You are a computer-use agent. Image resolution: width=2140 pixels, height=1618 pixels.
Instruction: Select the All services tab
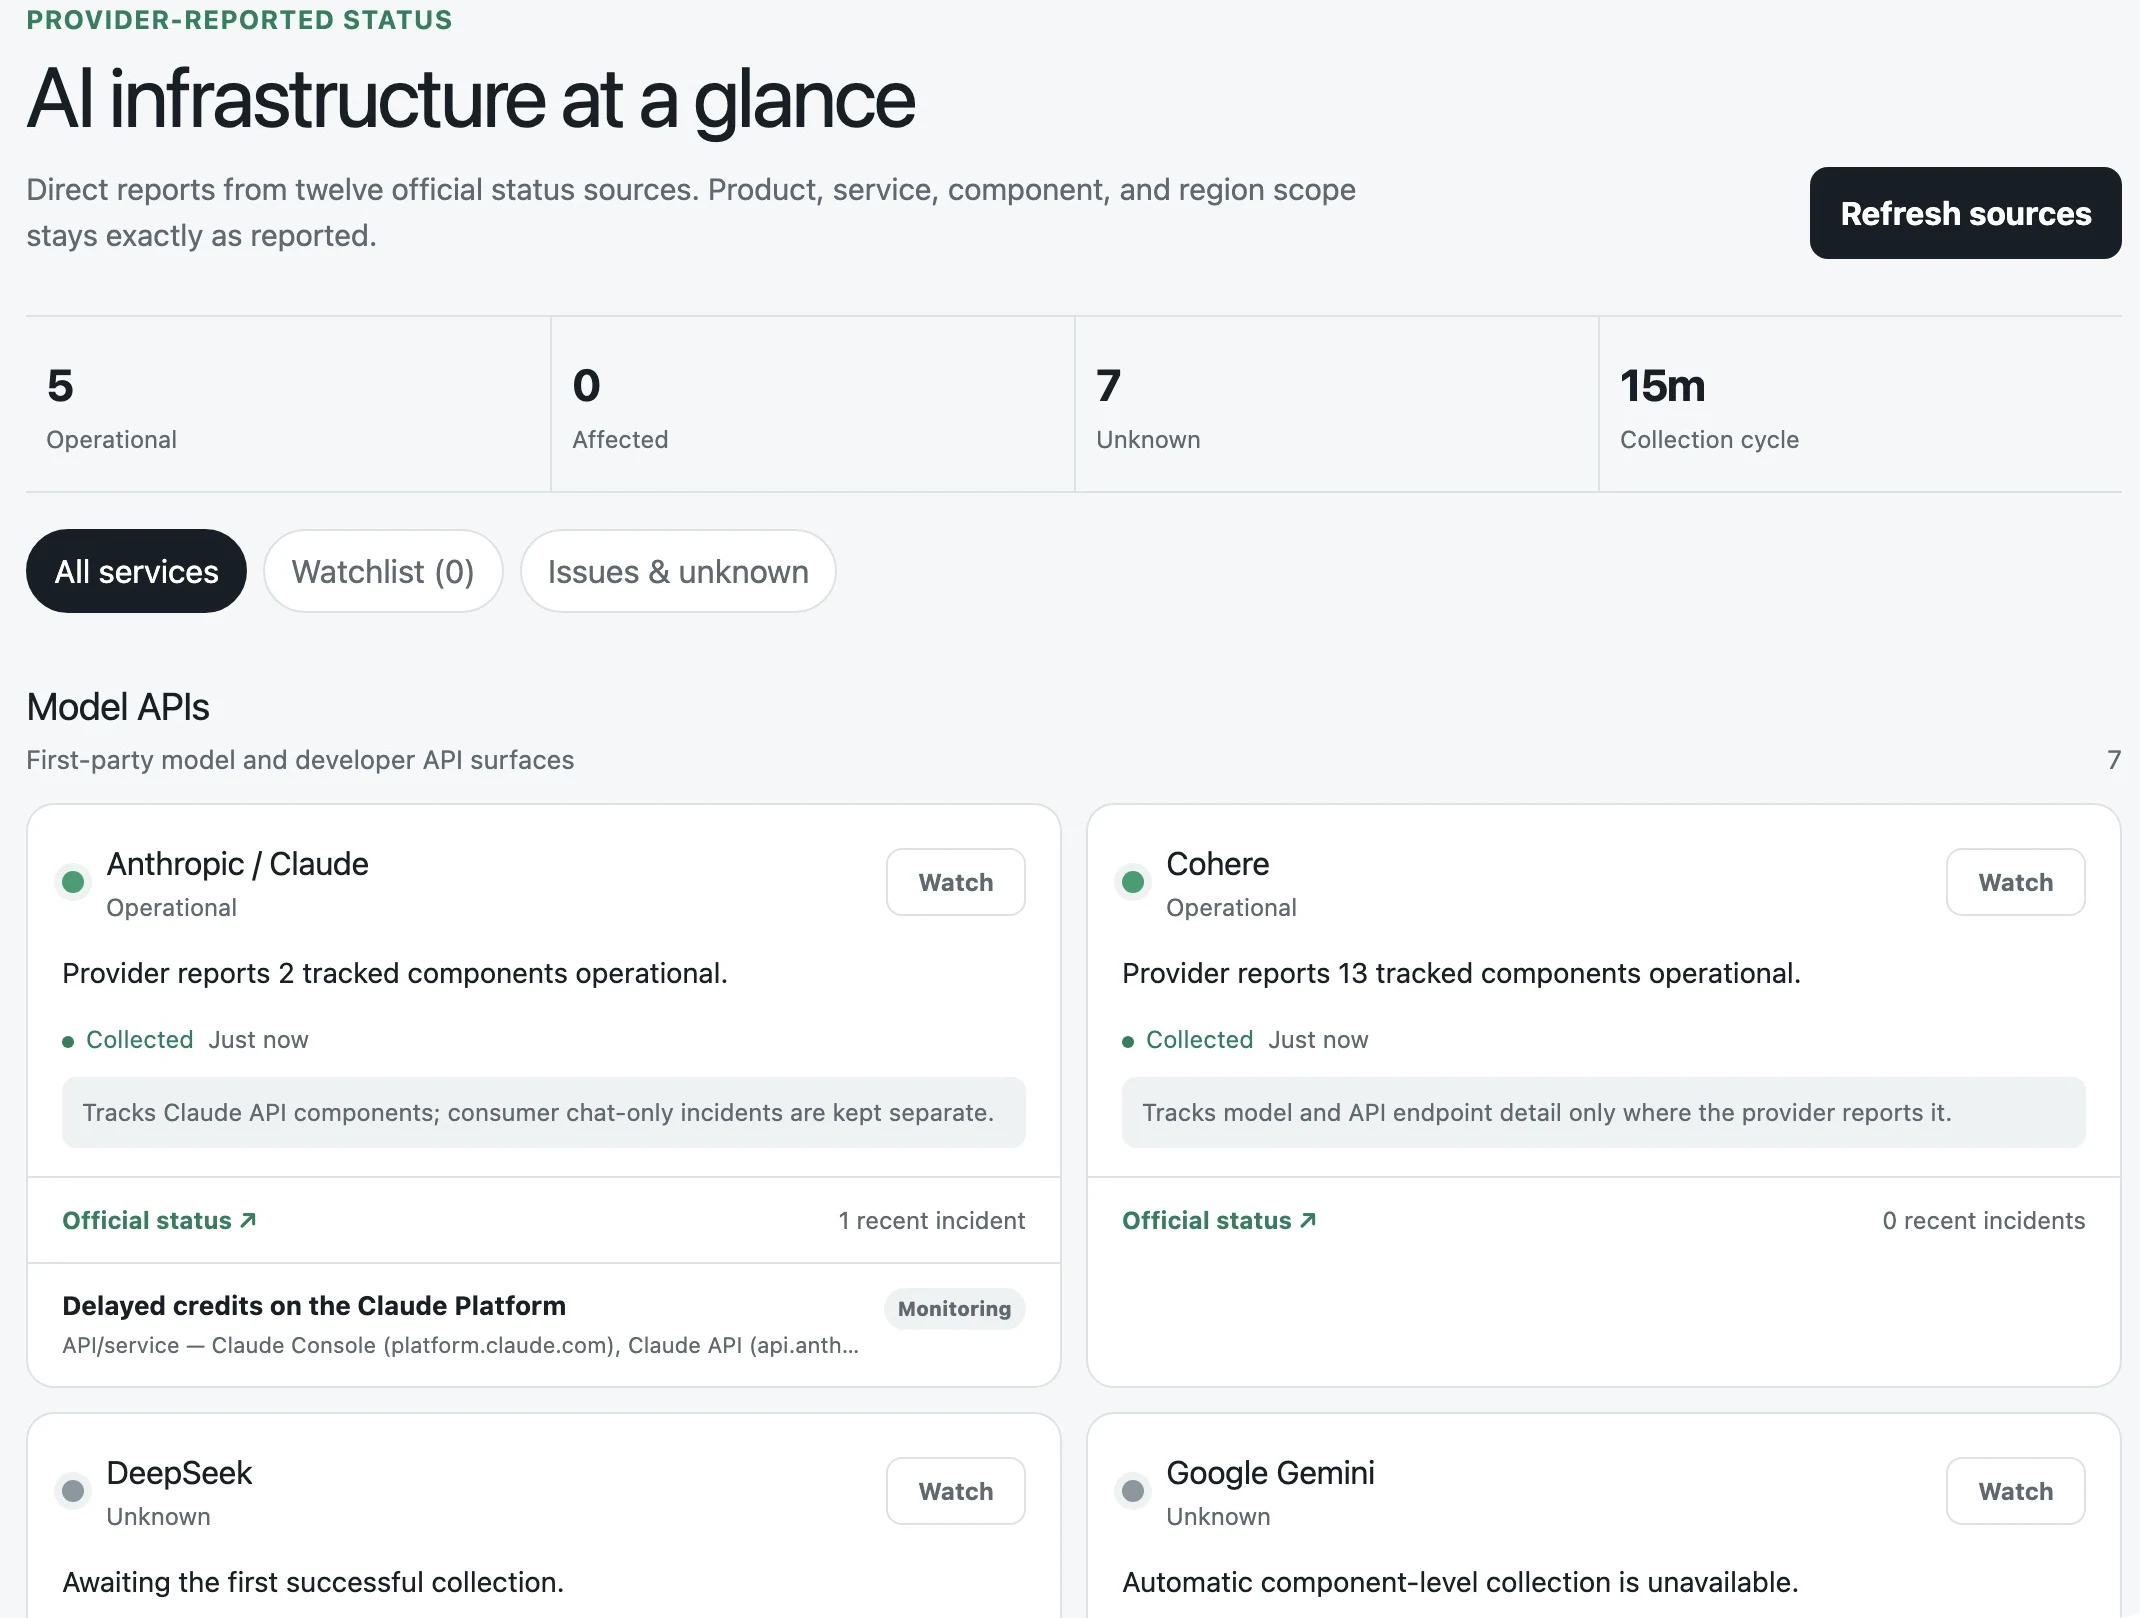tap(136, 571)
